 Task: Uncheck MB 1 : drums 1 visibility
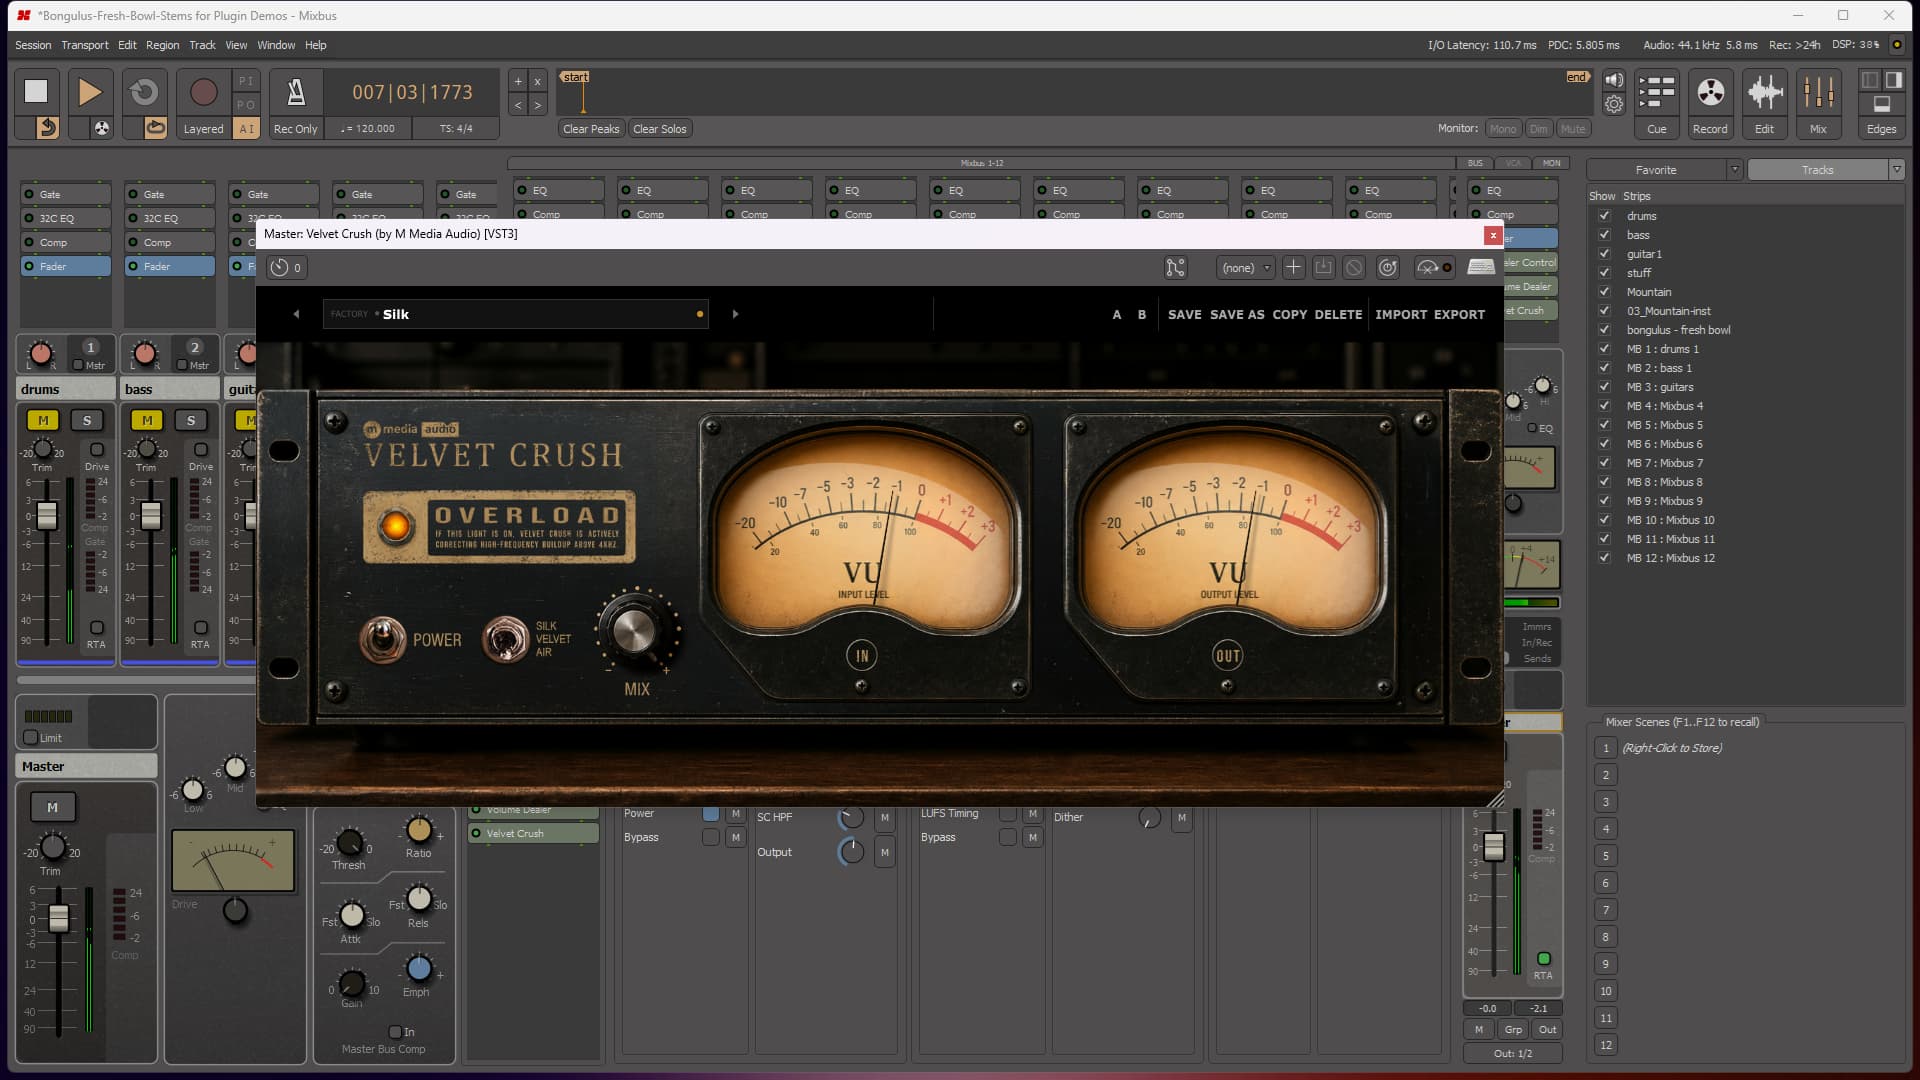(x=1604, y=349)
